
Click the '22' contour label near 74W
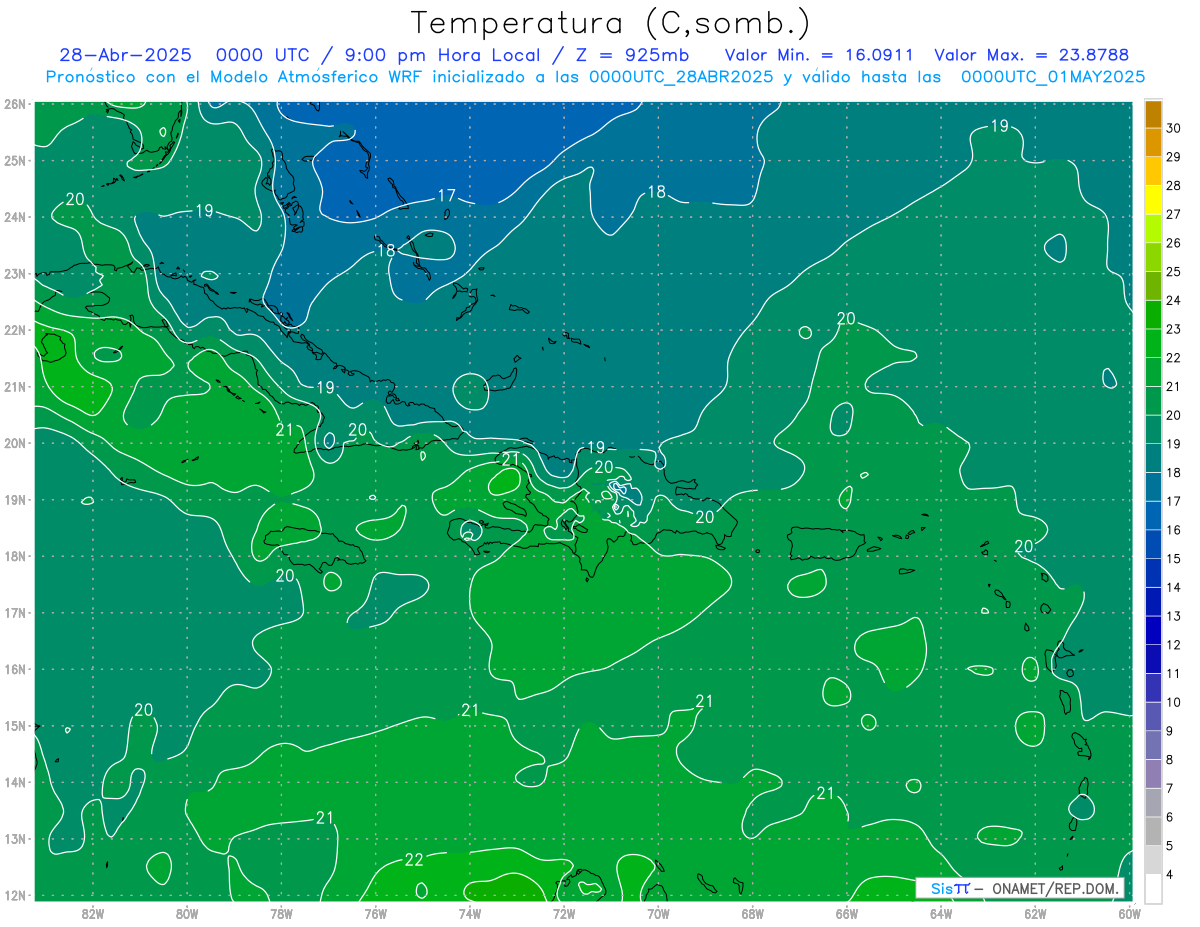click(x=414, y=860)
